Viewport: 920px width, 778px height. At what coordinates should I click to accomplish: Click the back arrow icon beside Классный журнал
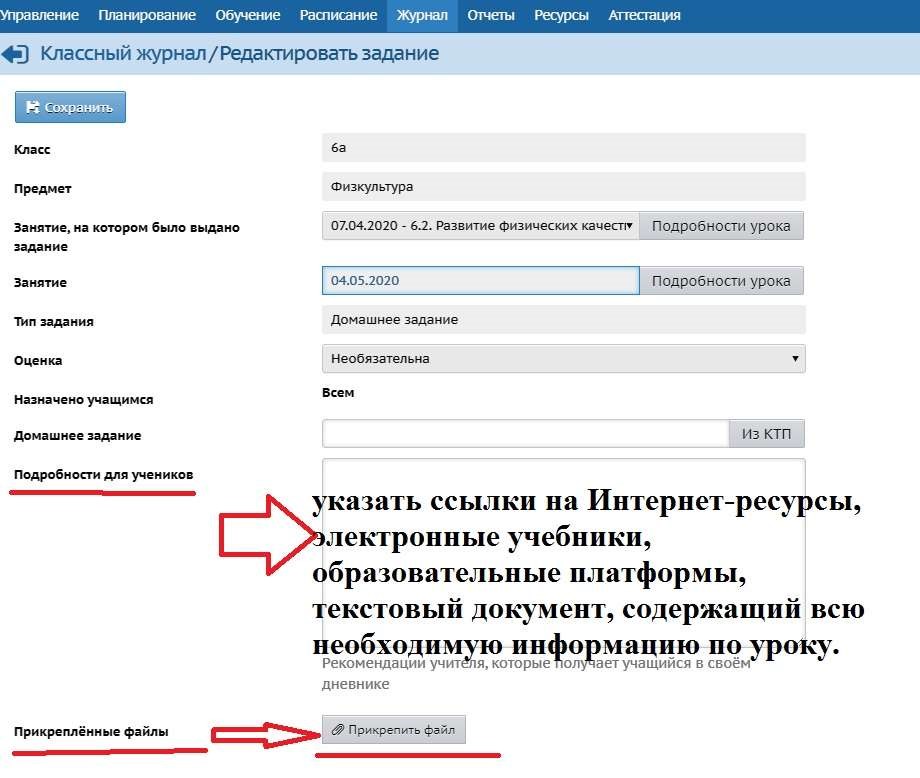pos(15,54)
